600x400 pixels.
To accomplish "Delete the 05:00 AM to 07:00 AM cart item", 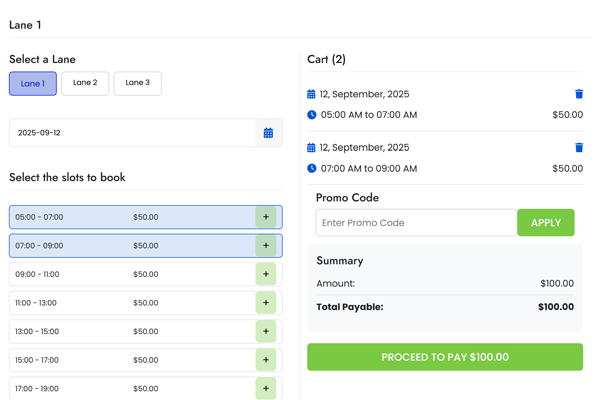I will [x=579, y=94].
